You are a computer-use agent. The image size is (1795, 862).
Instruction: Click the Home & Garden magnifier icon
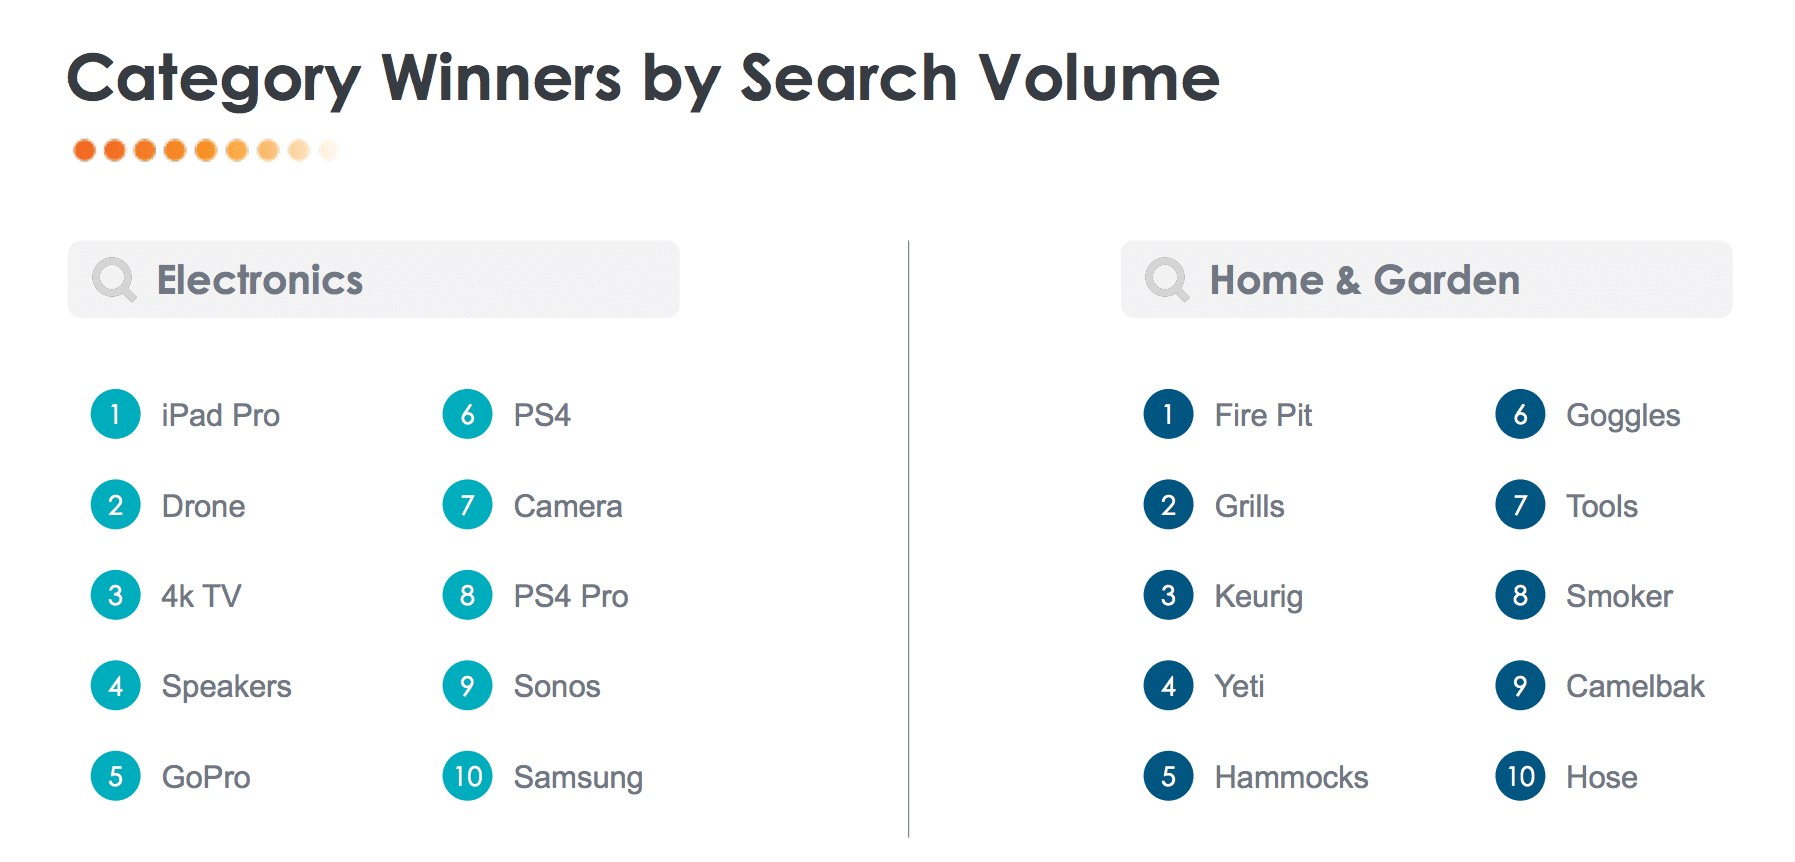[1167, 280]
